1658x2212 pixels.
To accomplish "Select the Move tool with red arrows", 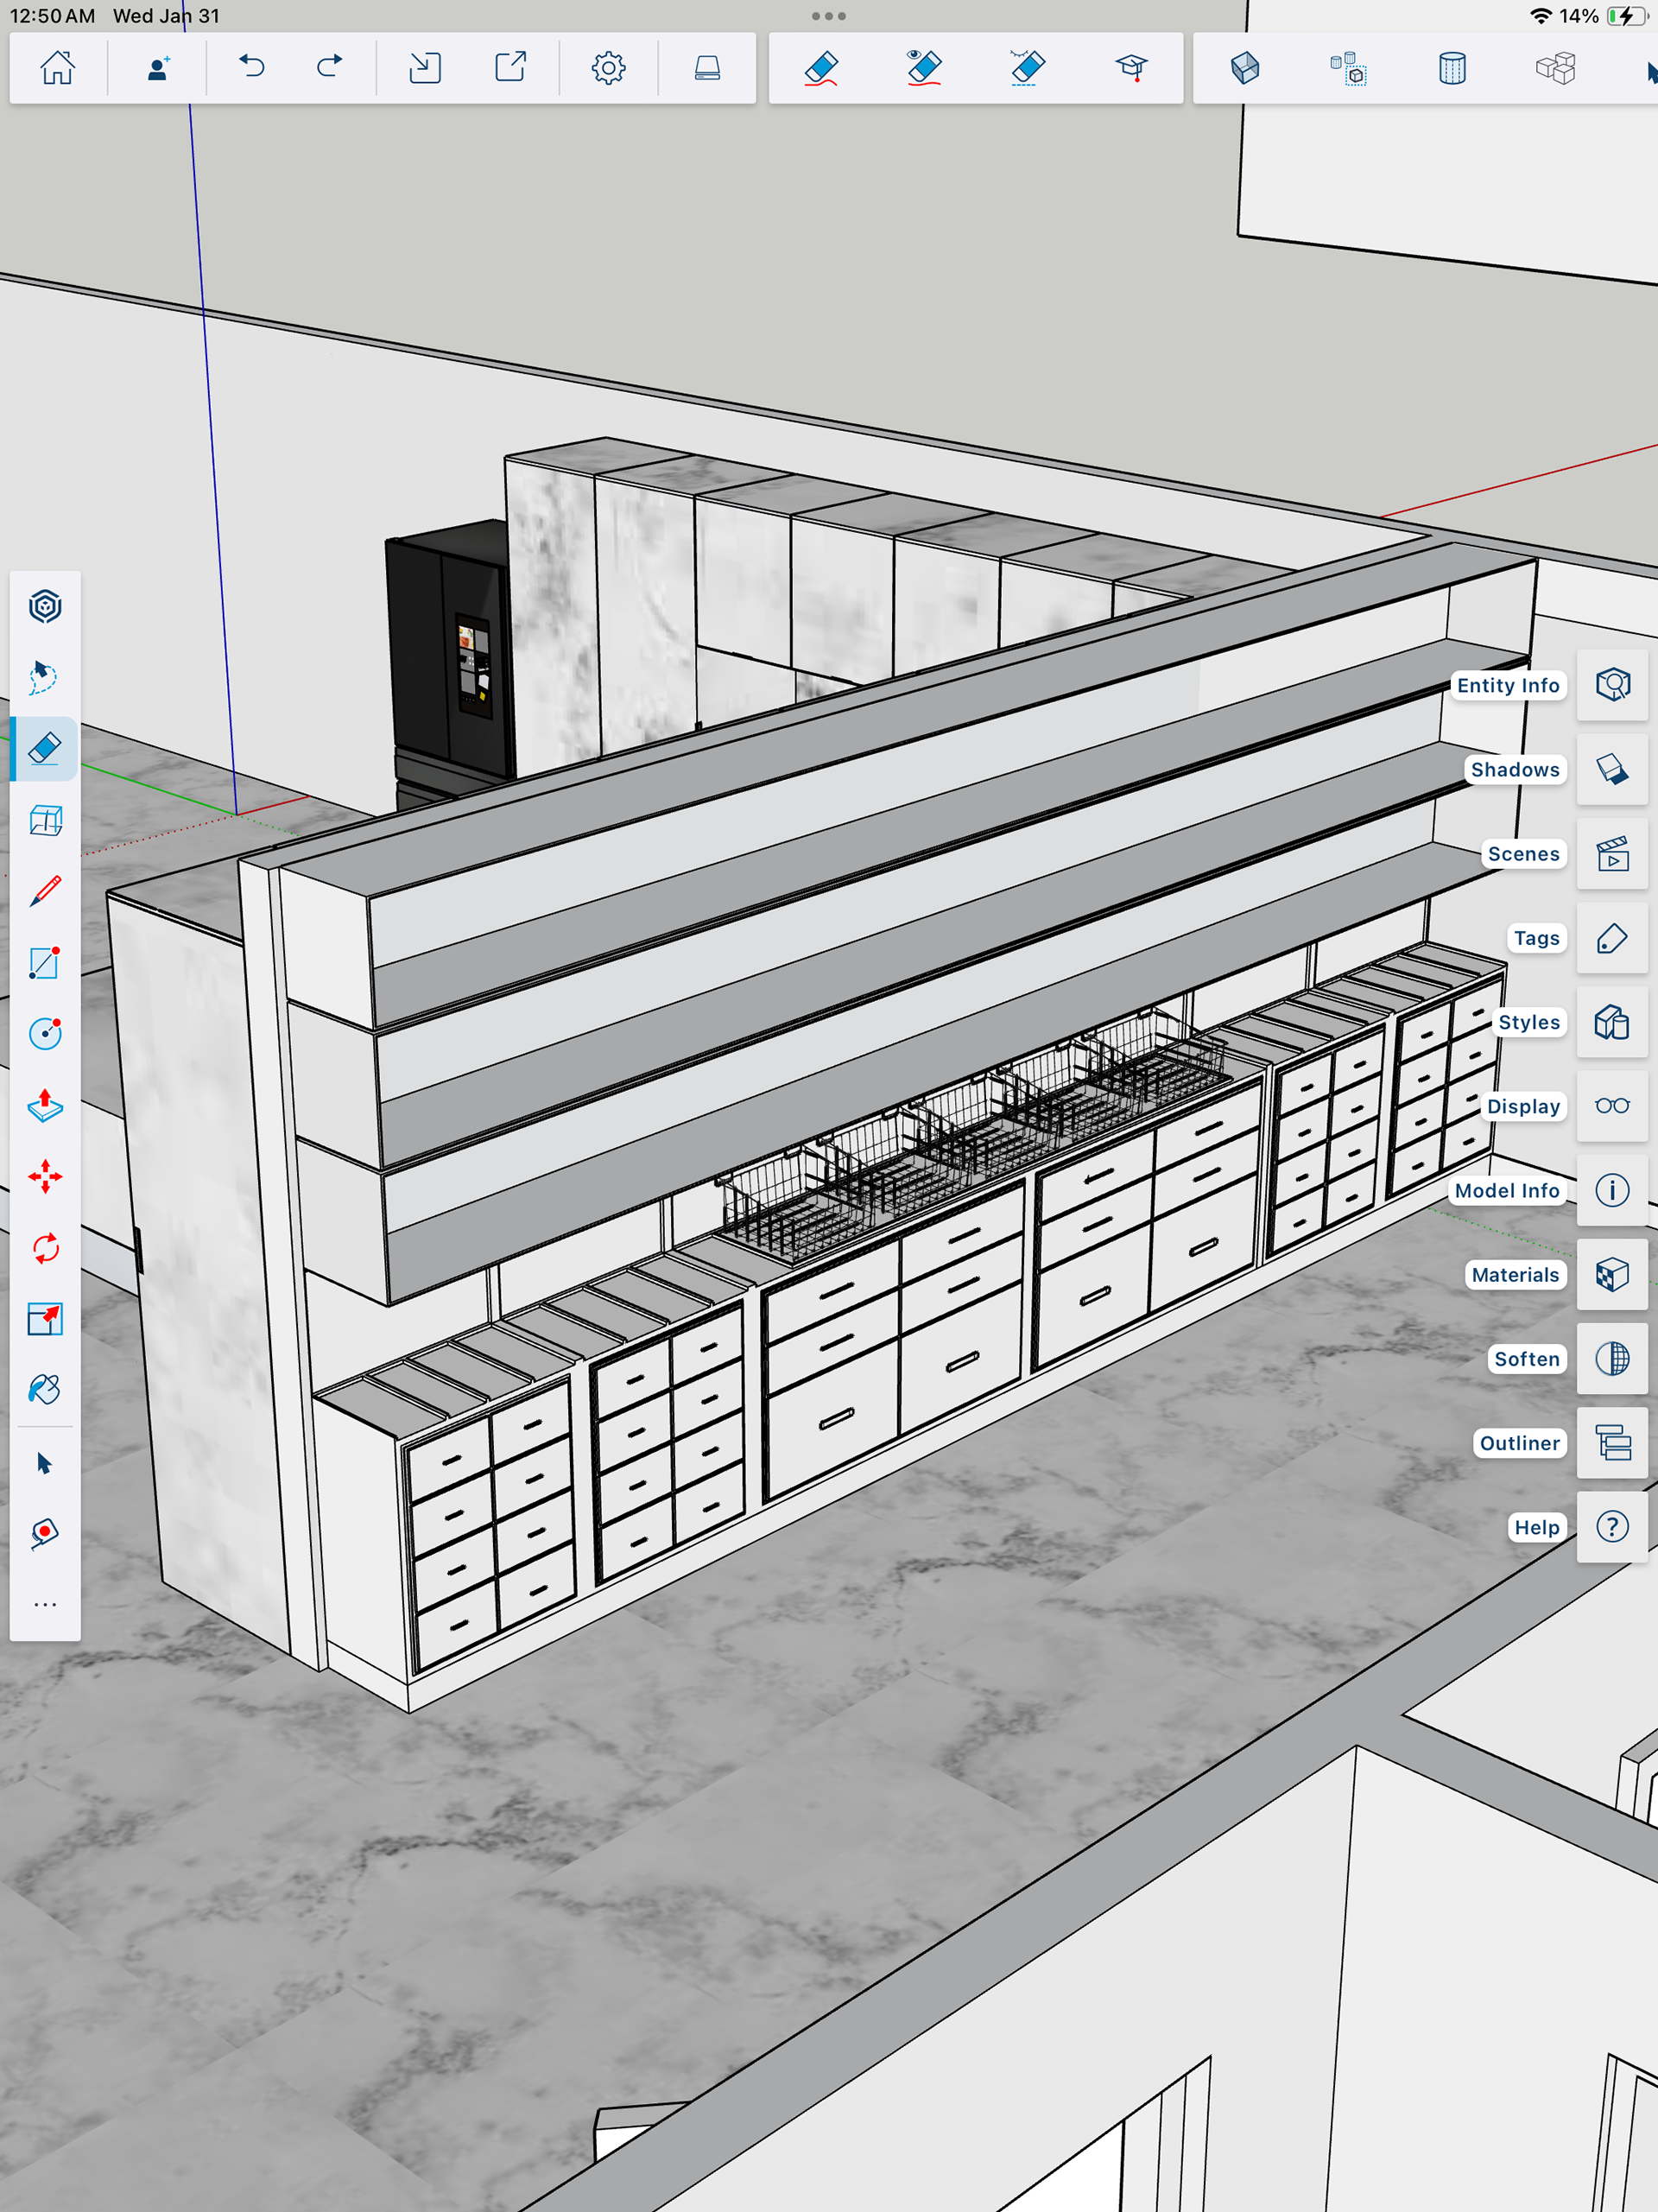I will point(45,1177).
